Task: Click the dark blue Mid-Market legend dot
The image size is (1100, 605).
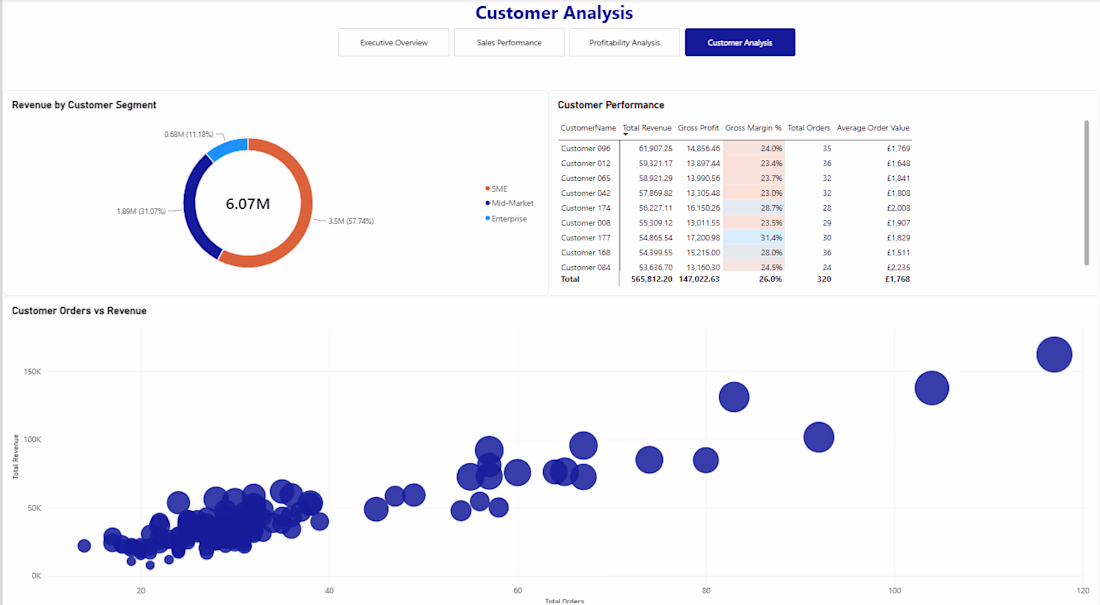Action: pyautogui.click(x=488, y=203)
